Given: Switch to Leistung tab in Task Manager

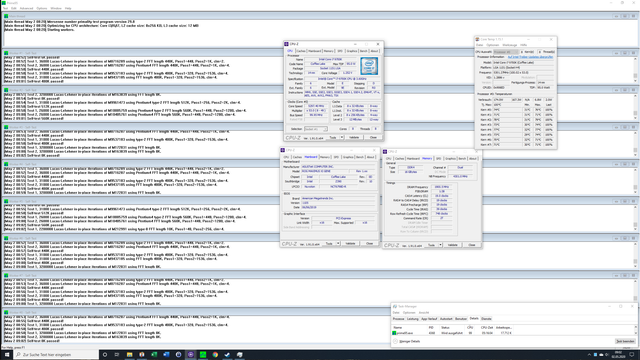Looking at the screenshot, I should click(413, 319).
